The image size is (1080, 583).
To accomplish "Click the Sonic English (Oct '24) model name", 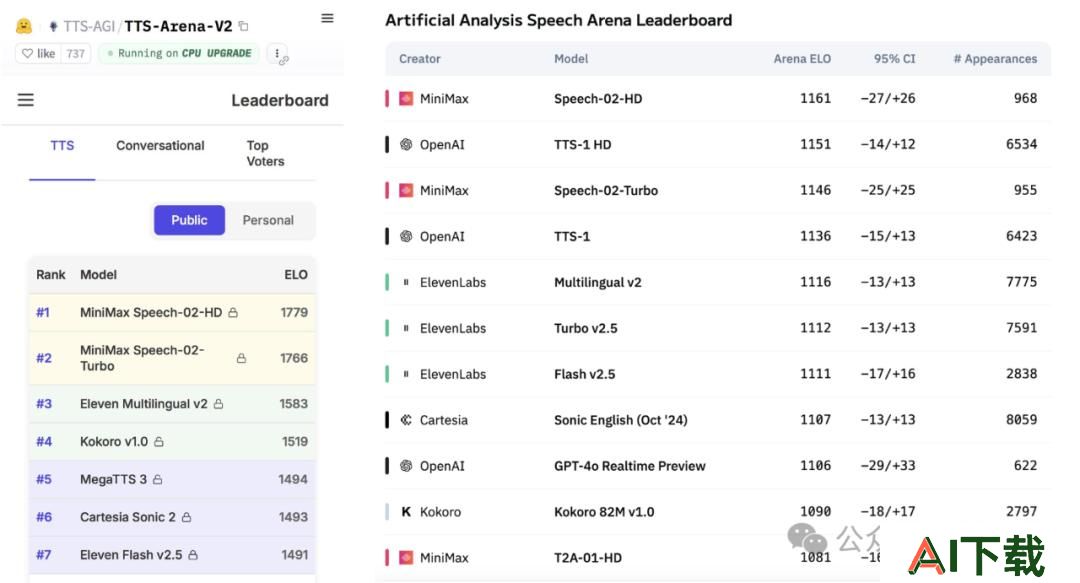I will (x=621, y=420).
